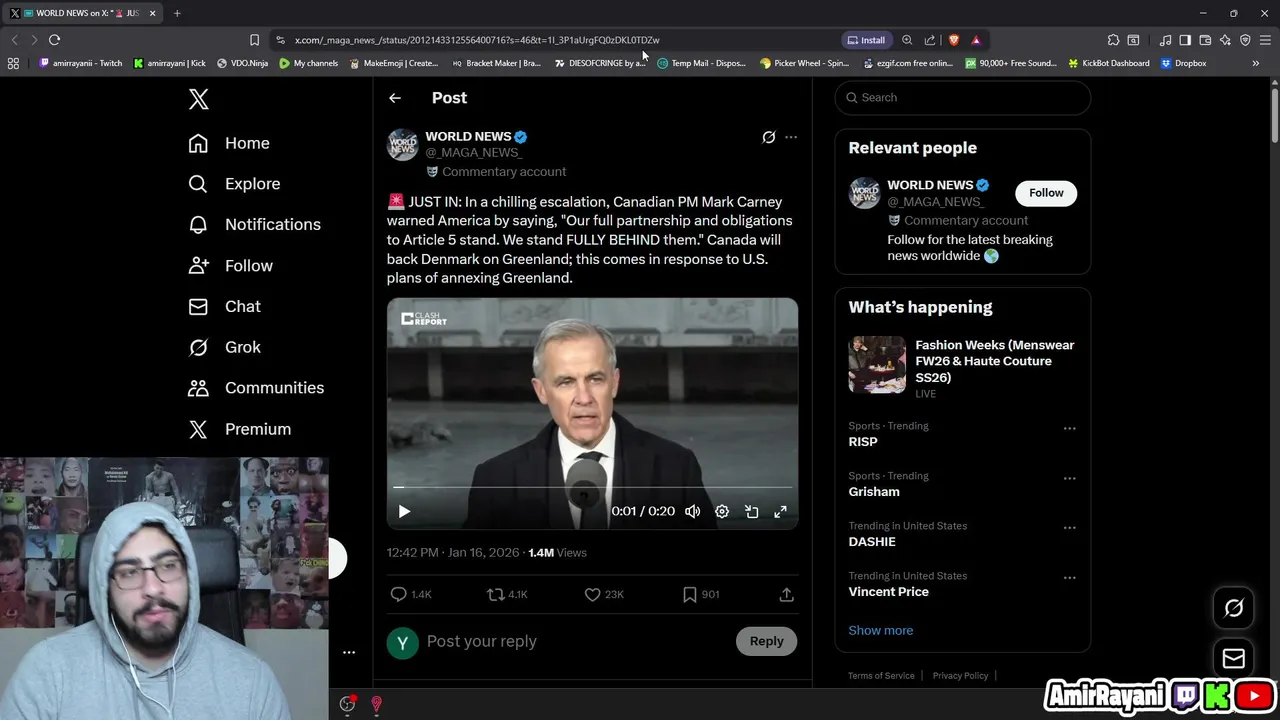Open video settings gear menu

pos(722,511)
